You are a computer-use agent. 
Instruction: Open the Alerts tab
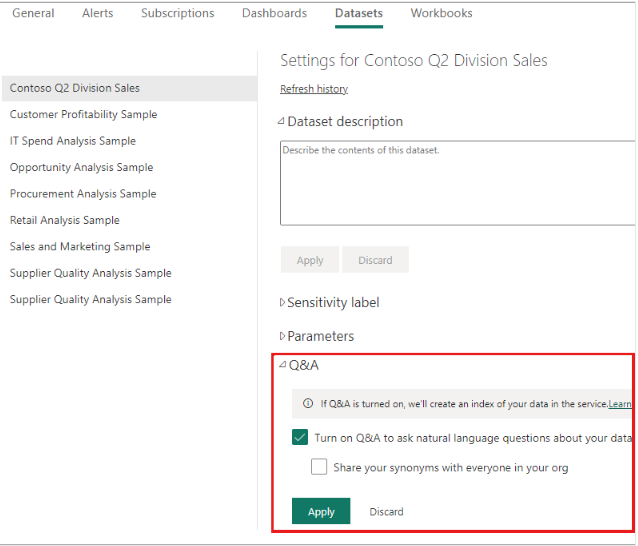click(x=98, y=13)
